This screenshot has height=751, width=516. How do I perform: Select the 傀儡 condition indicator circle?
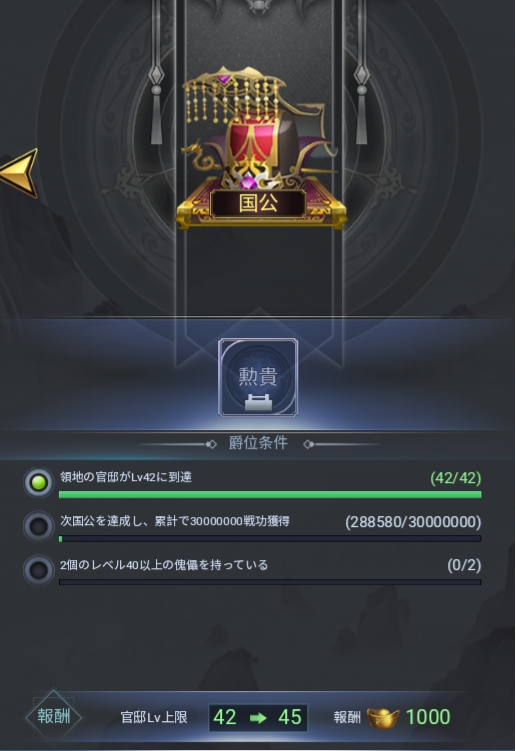click(39, 570)
